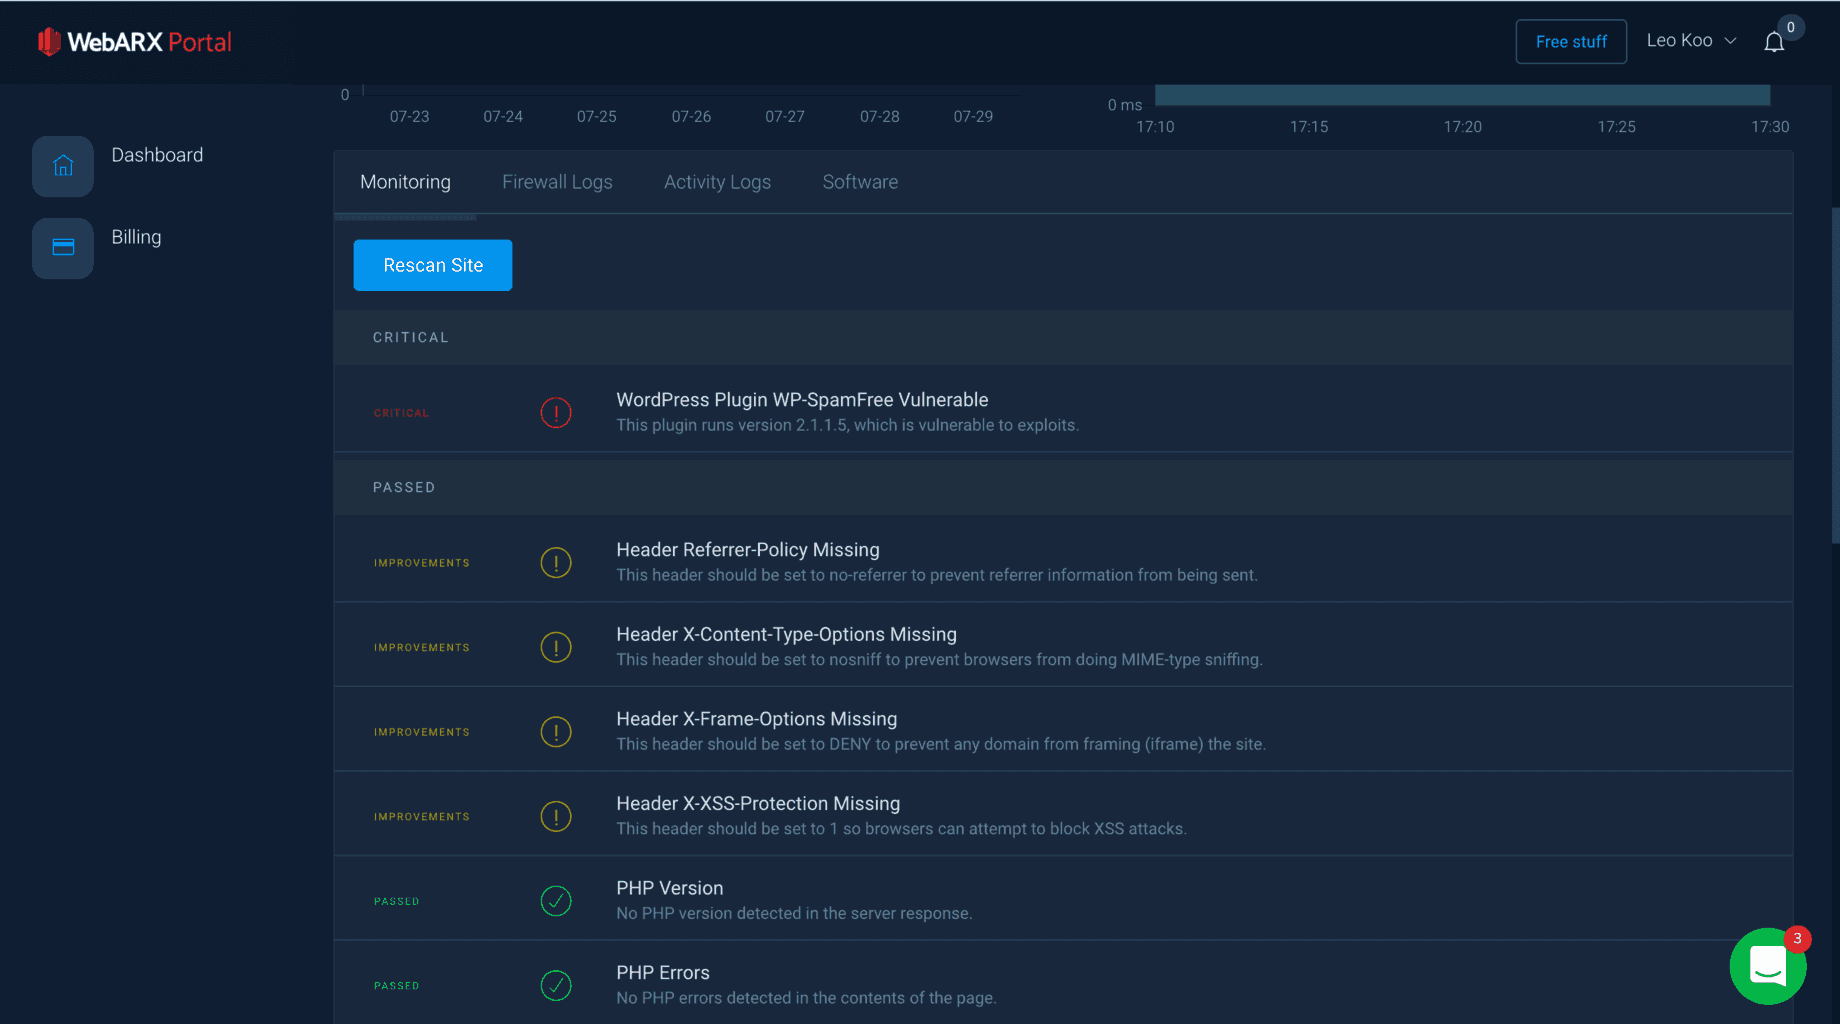Select the Monitoring tab
Viewport: 1840px width, 1024px height.
point(405,182)
